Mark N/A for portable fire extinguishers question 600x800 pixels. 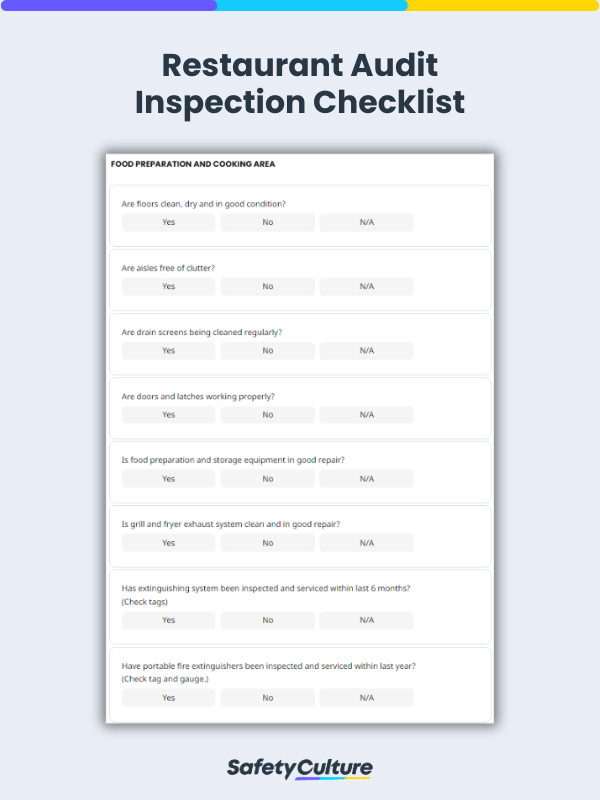[366, 697]
